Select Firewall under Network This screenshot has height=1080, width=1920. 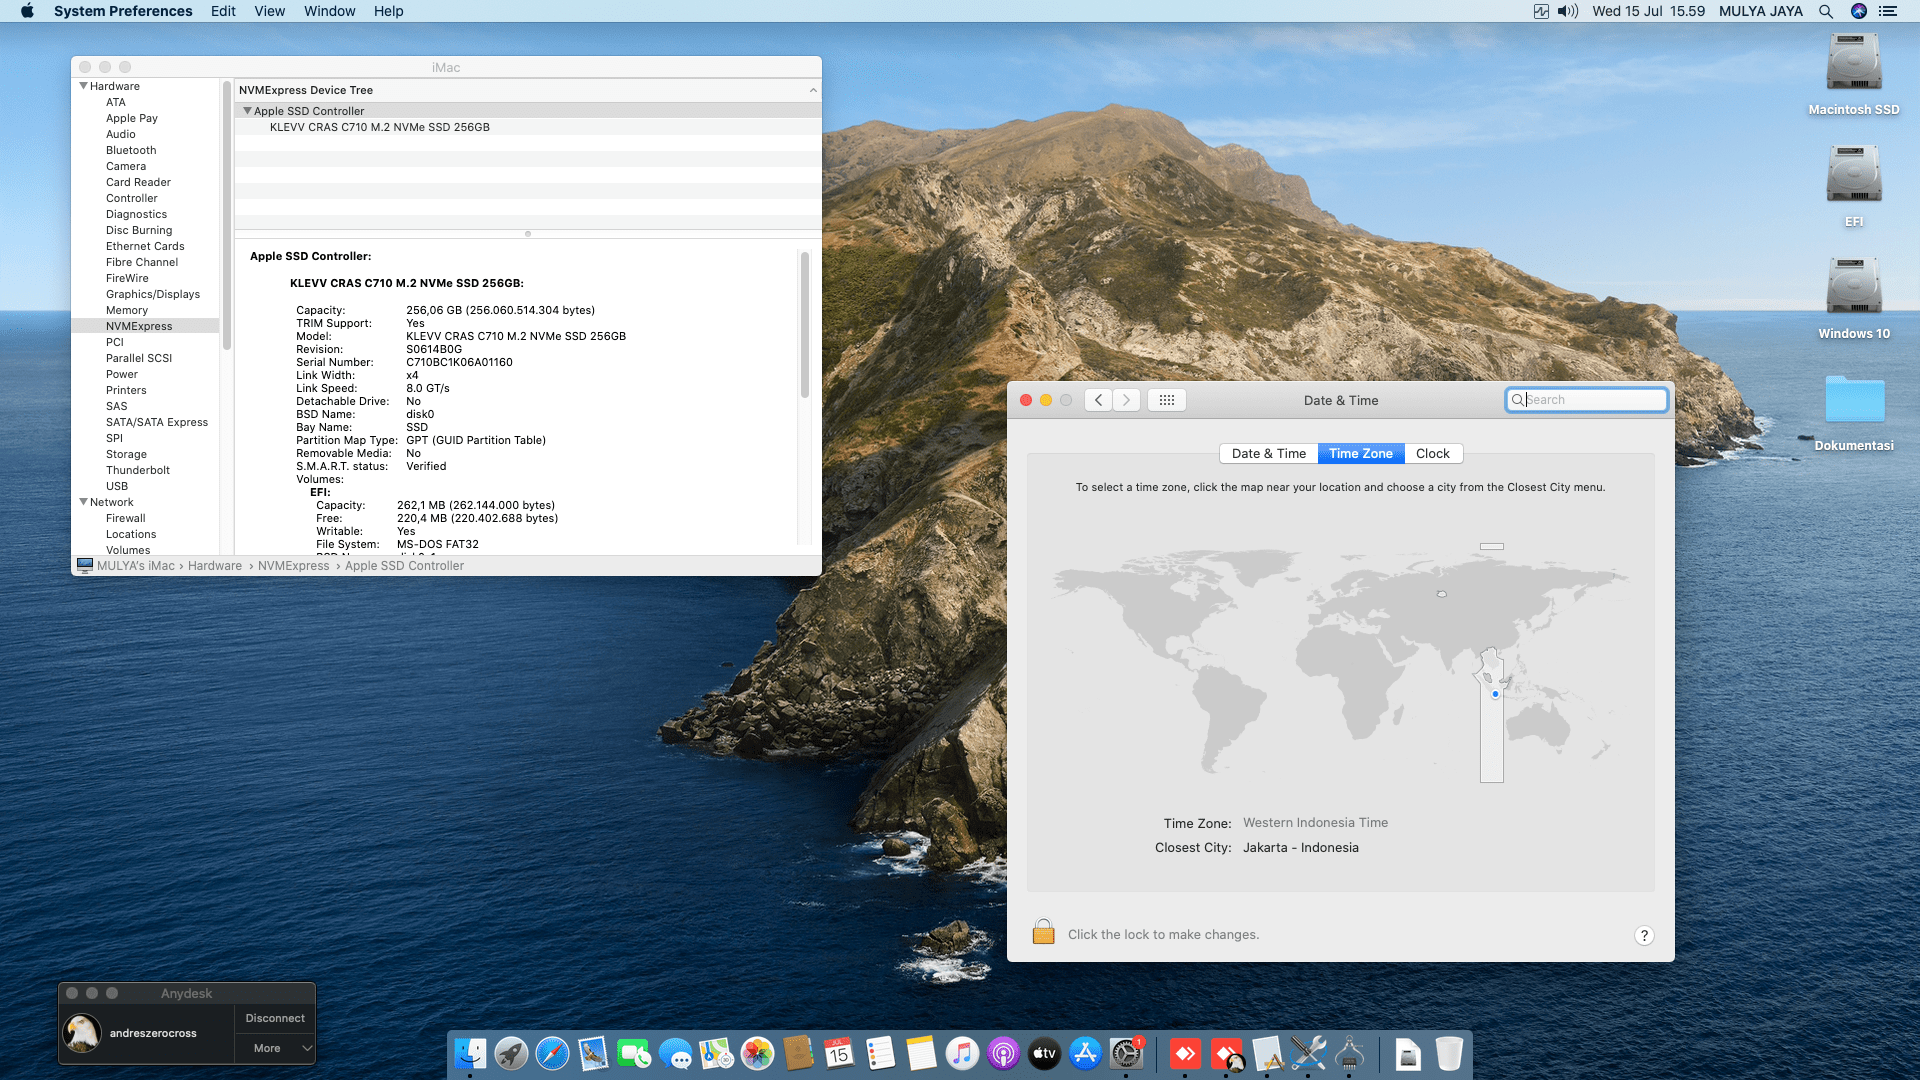pyautogui.click(x=126, y=518)
